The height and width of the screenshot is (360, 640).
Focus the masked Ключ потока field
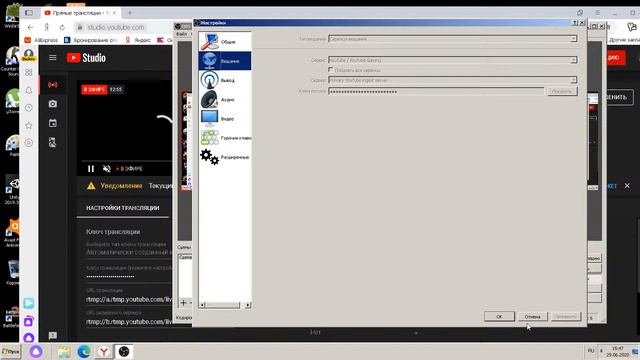(x=436, y=91)
